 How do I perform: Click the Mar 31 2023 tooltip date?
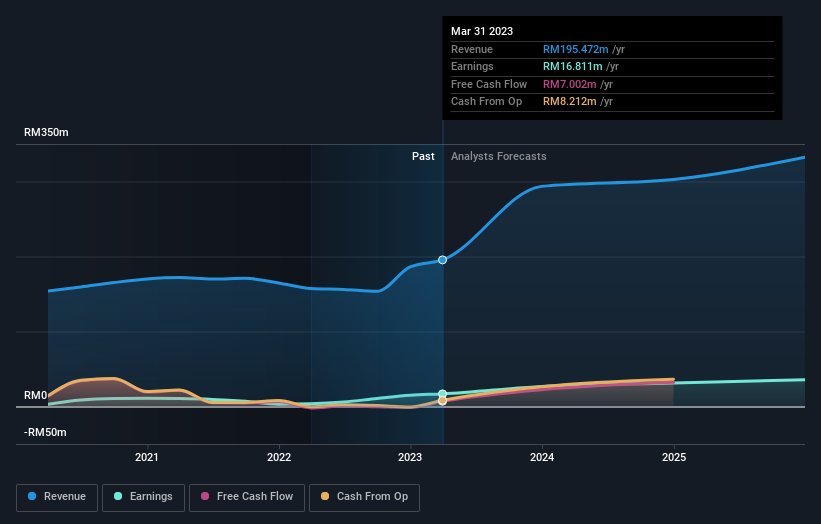482,31
